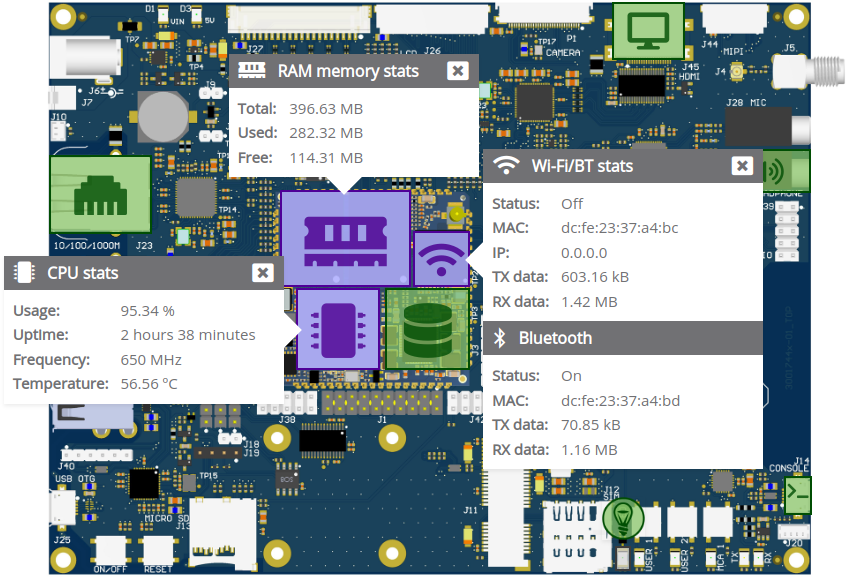Screen dimensions: 848x579
Task: Open the console terminal icon
Action: (x=797, y=495)
